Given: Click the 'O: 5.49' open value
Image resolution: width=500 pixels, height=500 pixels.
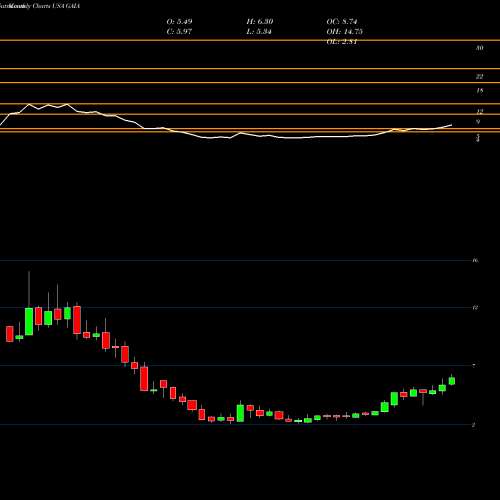Looking at the screenshot, I should [x=179, y=22].
